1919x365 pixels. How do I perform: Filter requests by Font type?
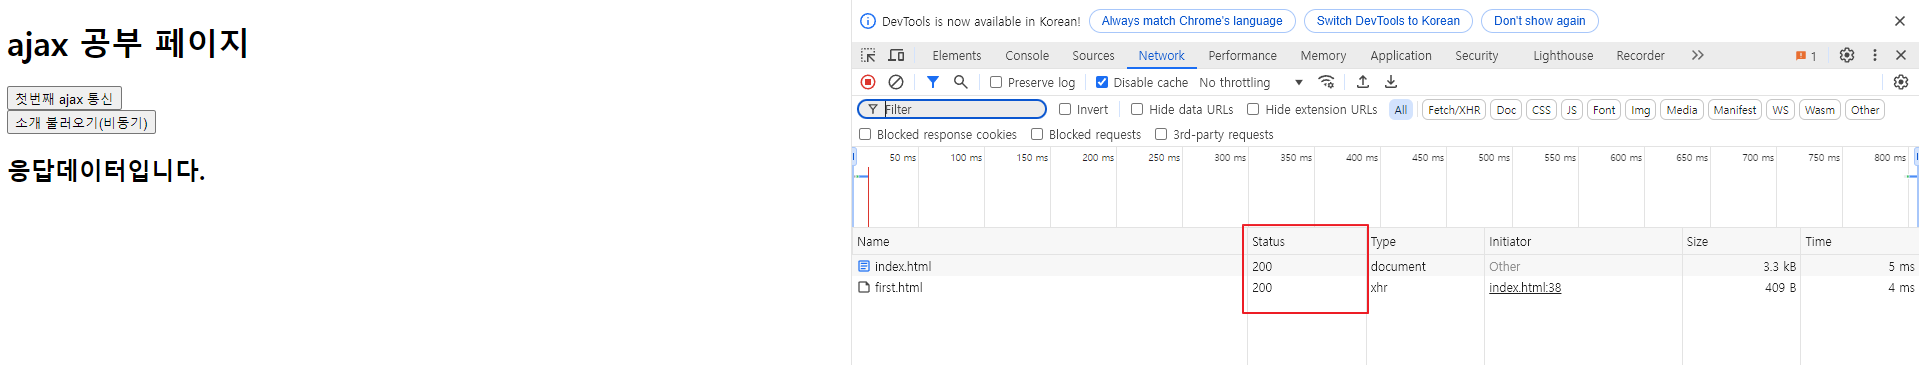pyautogui.click(x=1604, y=110)
